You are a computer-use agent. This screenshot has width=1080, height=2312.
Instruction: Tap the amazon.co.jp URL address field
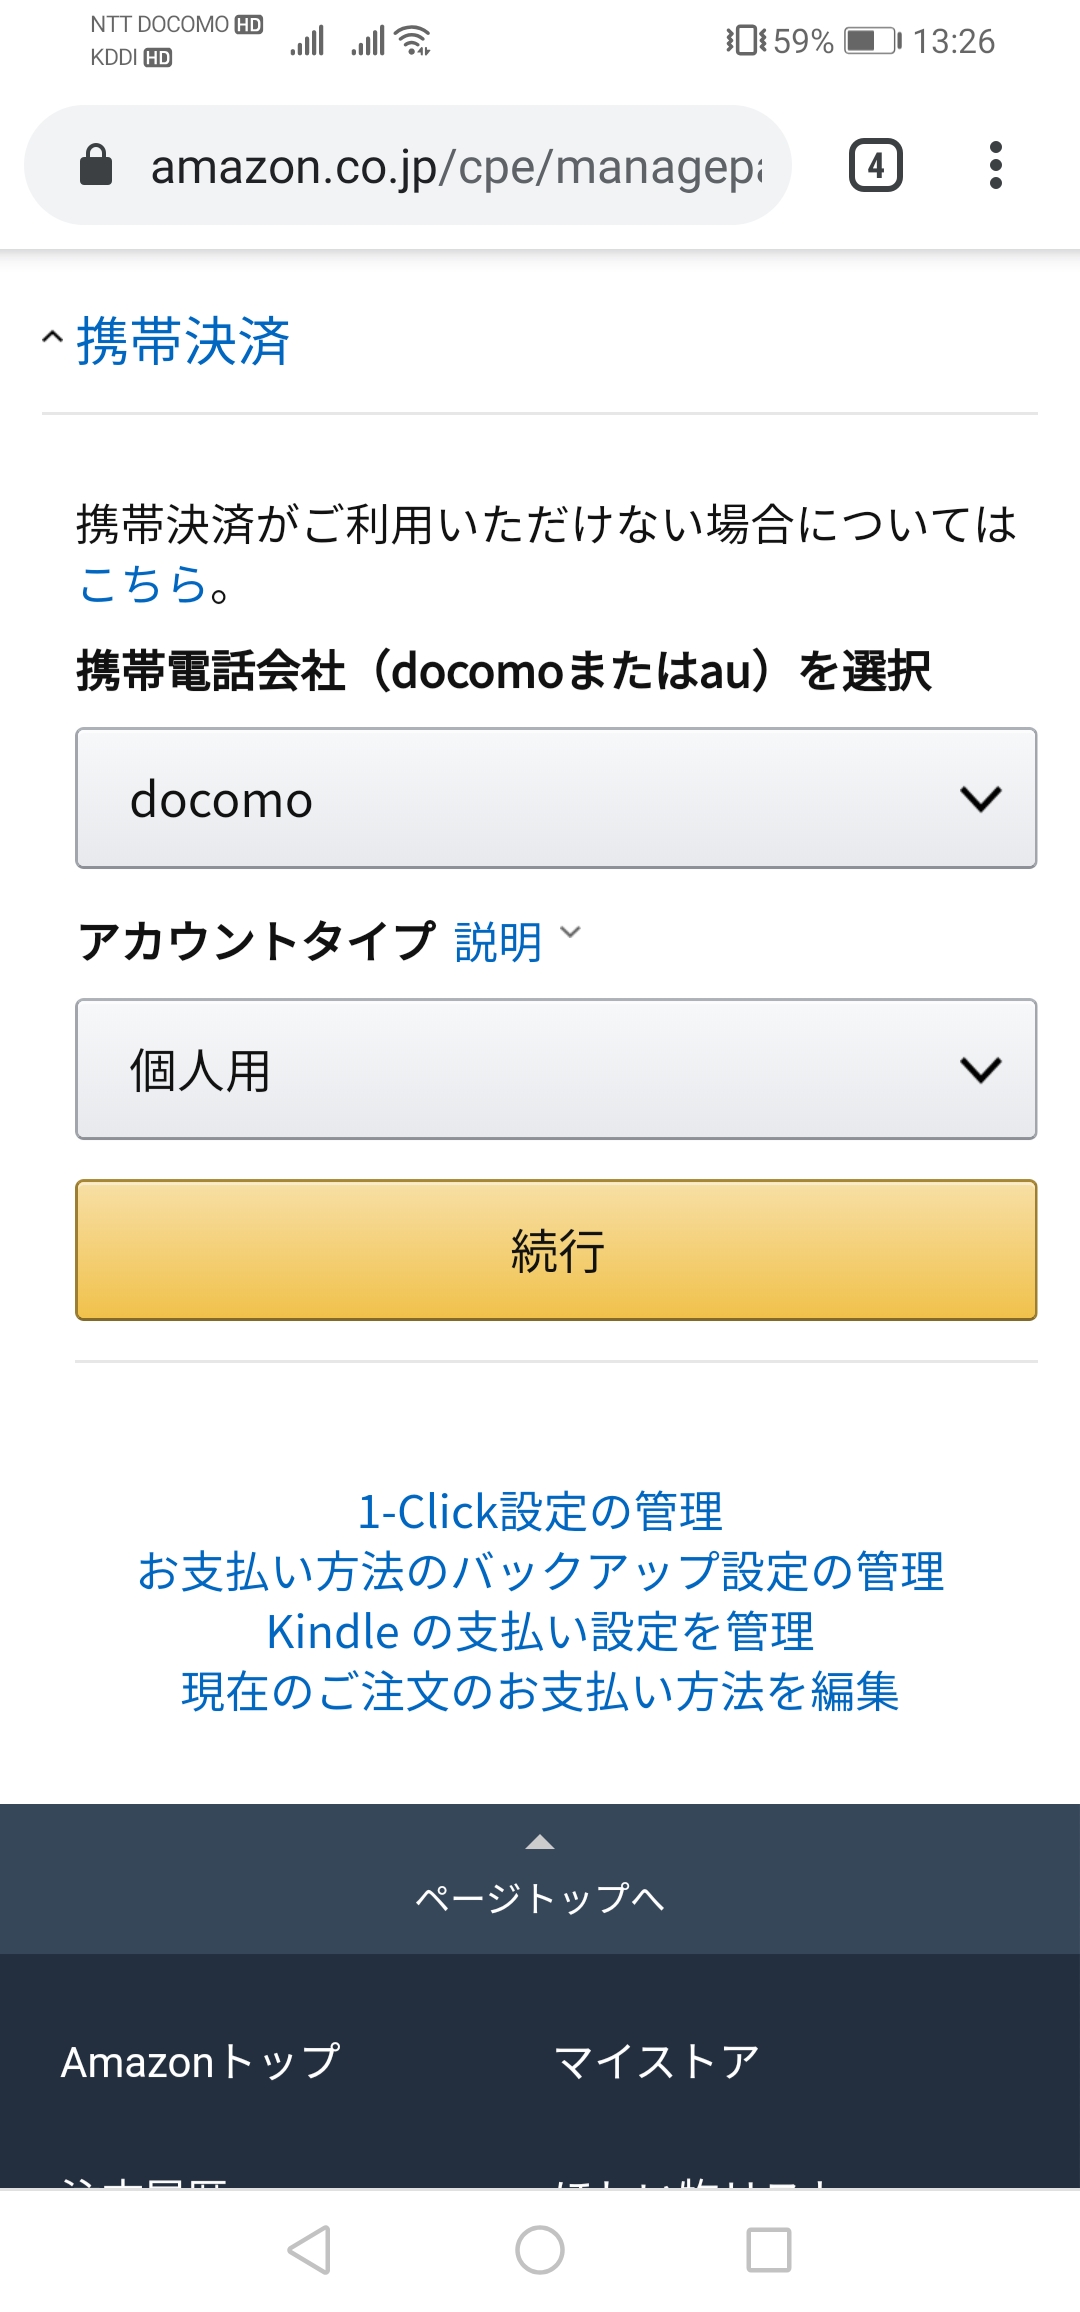click(455, 166)
